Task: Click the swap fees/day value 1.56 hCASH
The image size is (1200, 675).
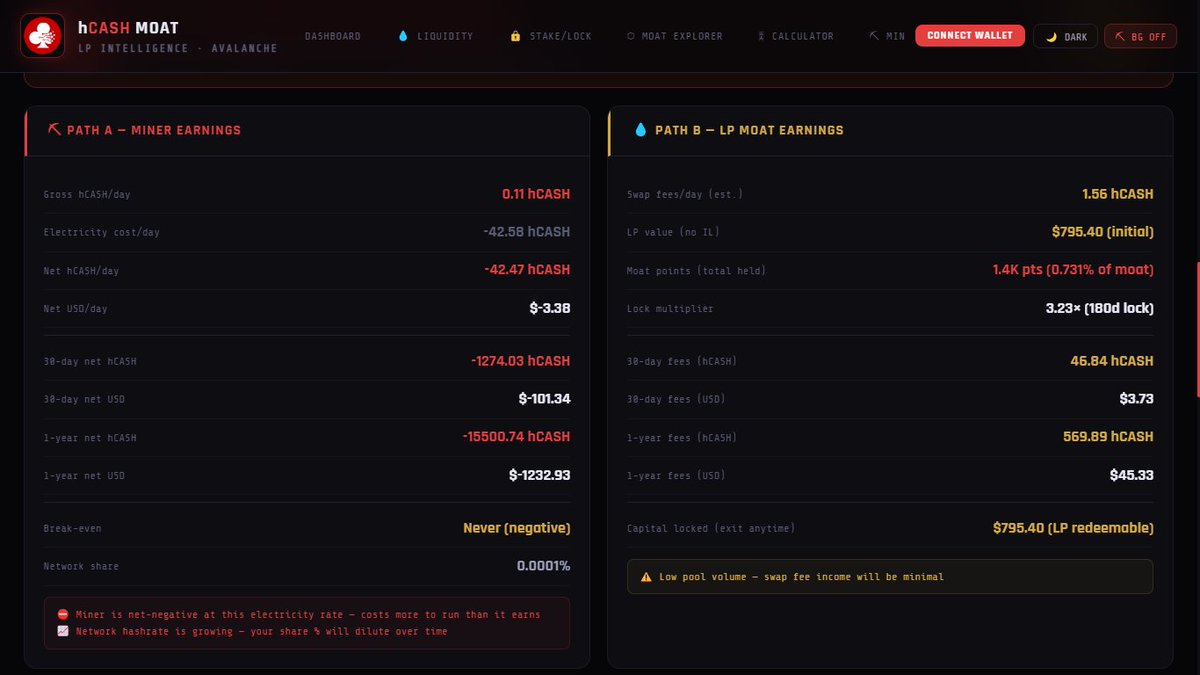Action: coord(1118,194)
